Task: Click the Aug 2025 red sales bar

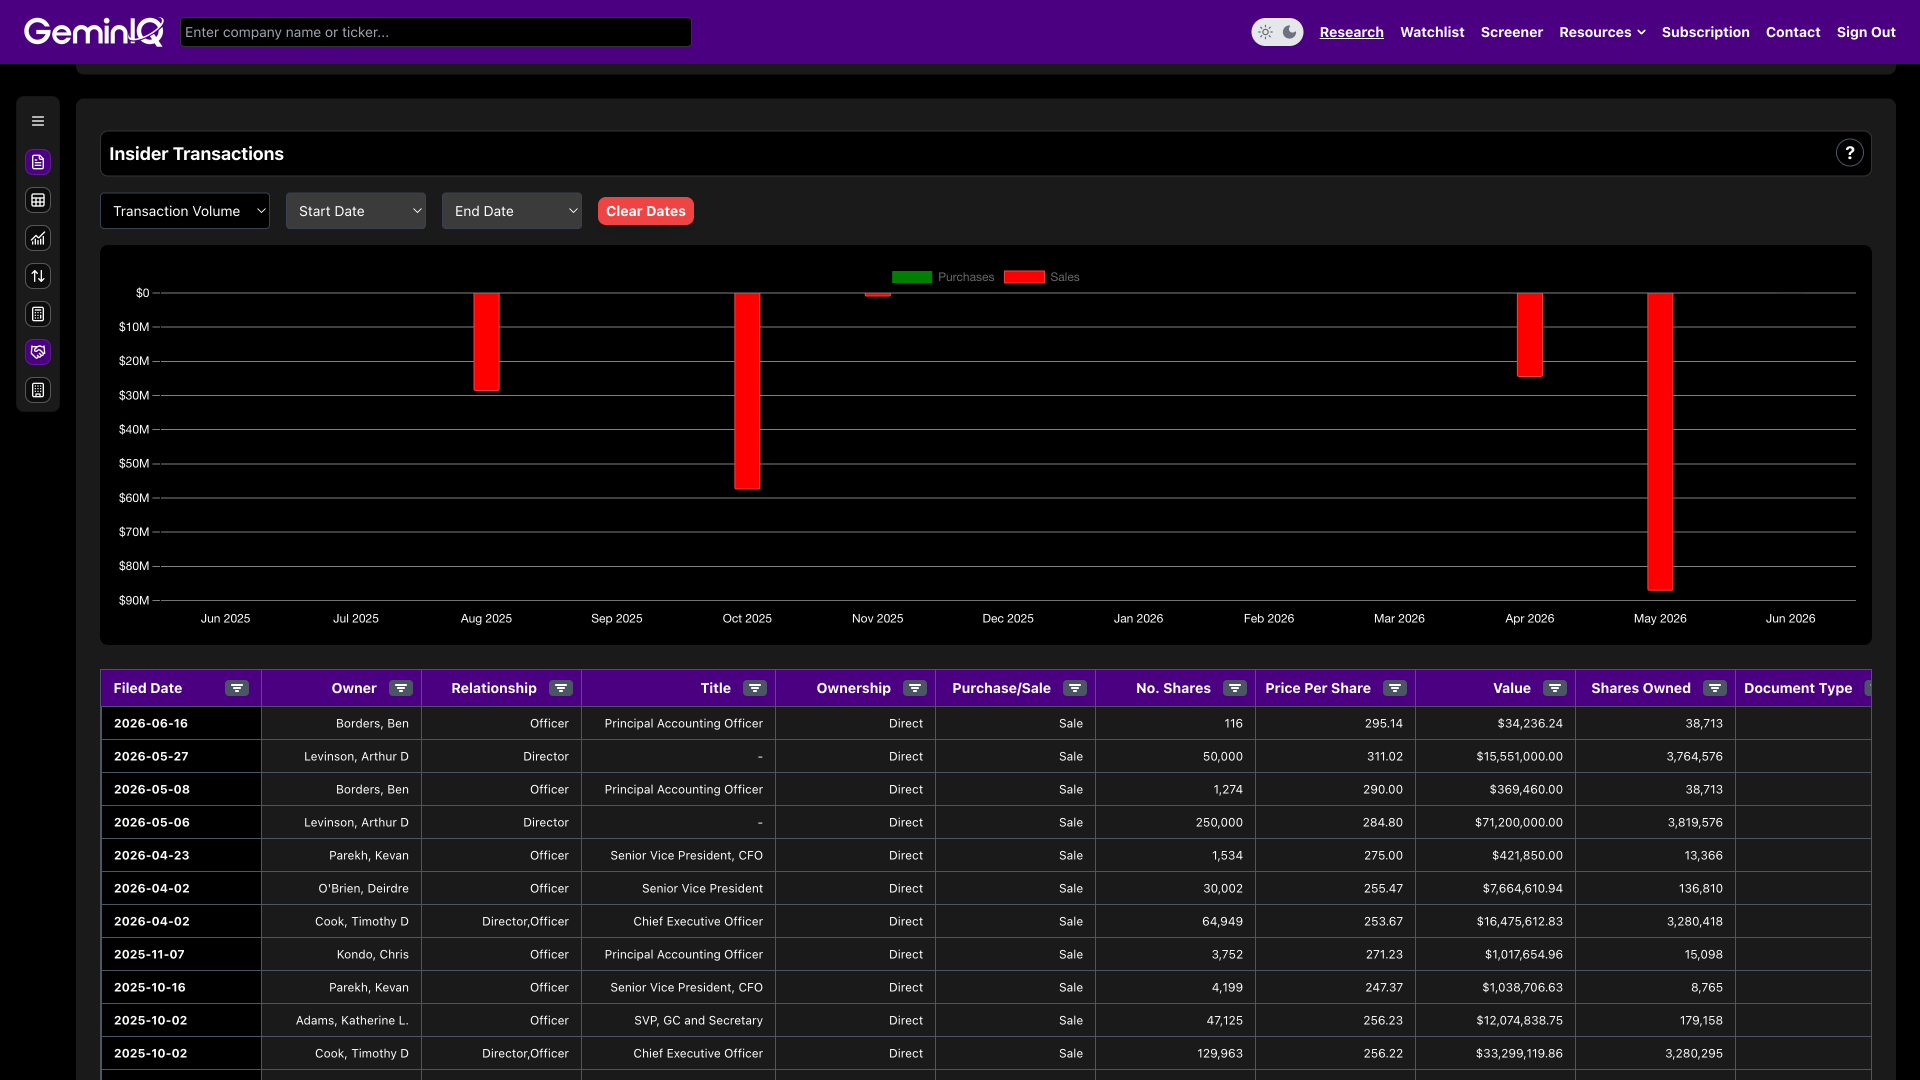Action: [x=486, y=341]
